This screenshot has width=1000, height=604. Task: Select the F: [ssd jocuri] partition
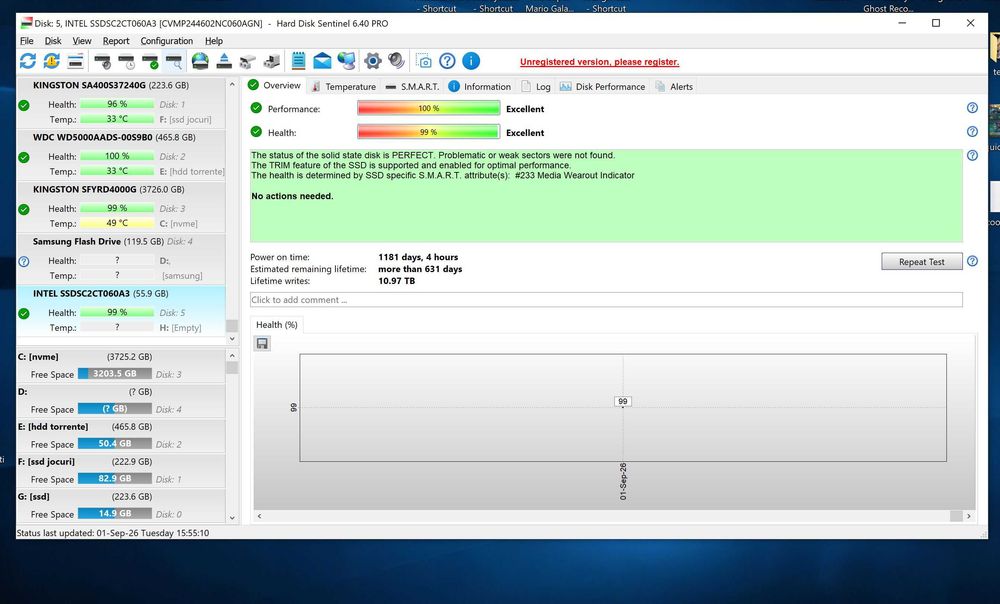coord(121,470)
